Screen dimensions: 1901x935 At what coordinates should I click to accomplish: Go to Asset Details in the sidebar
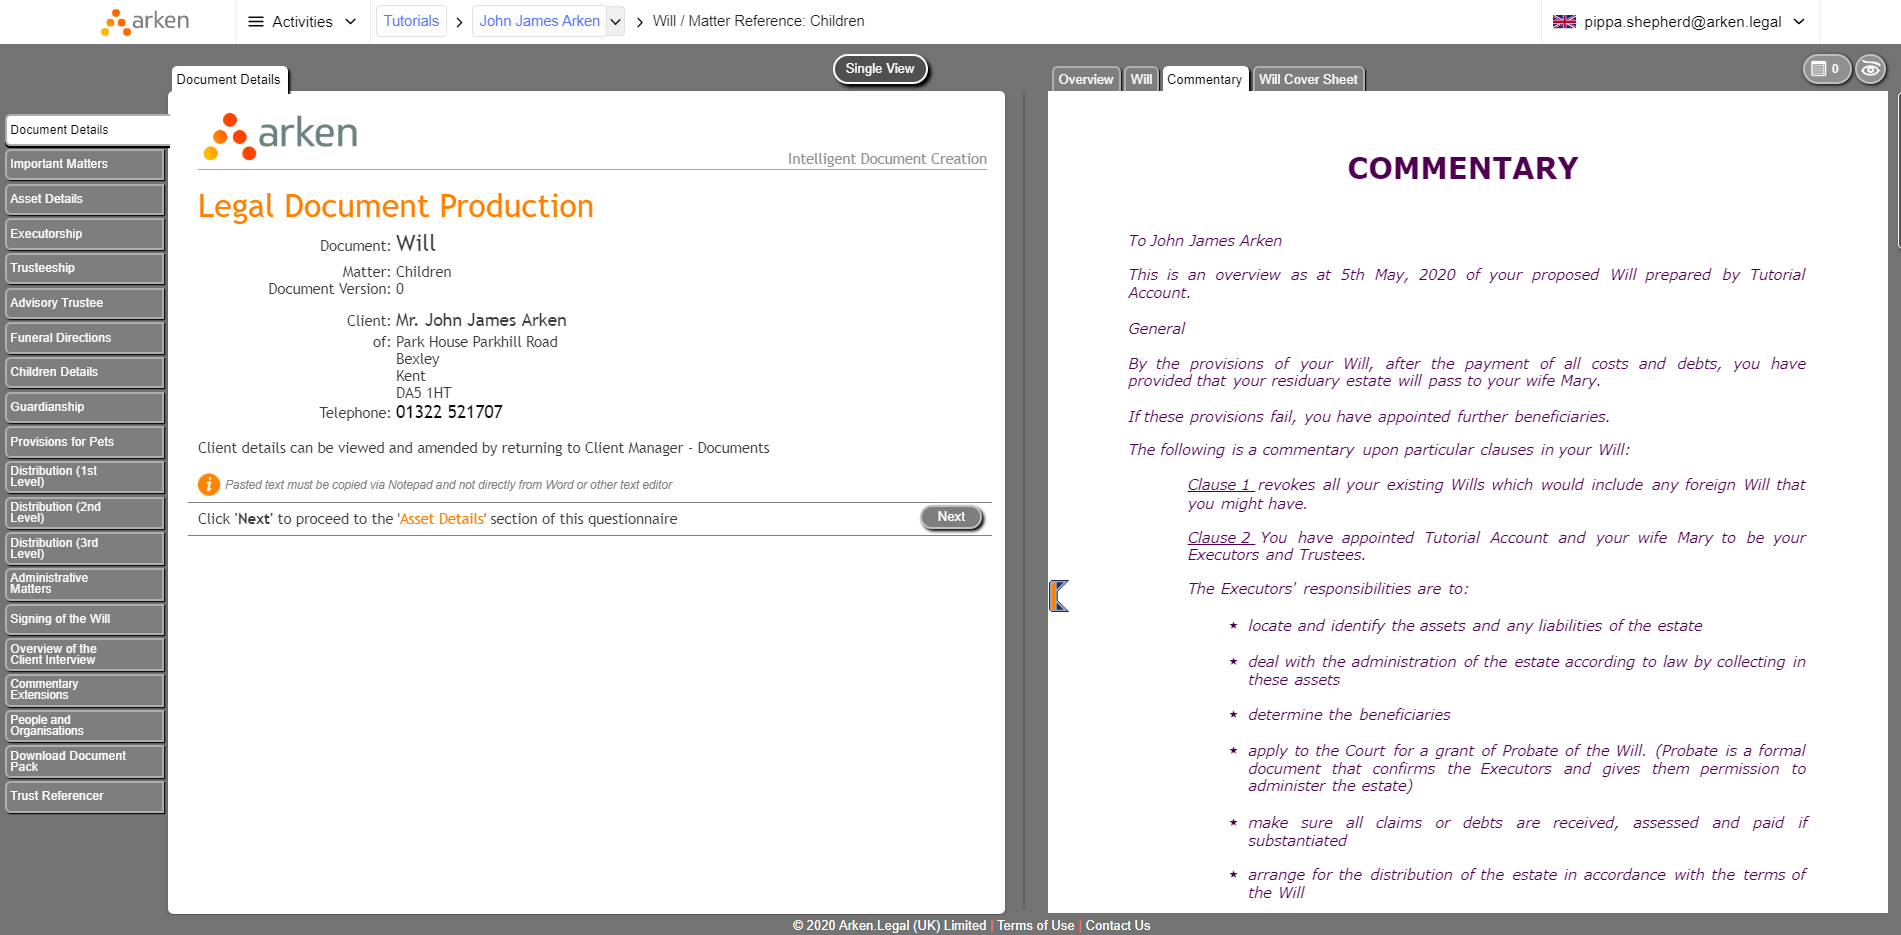(85, 199)
